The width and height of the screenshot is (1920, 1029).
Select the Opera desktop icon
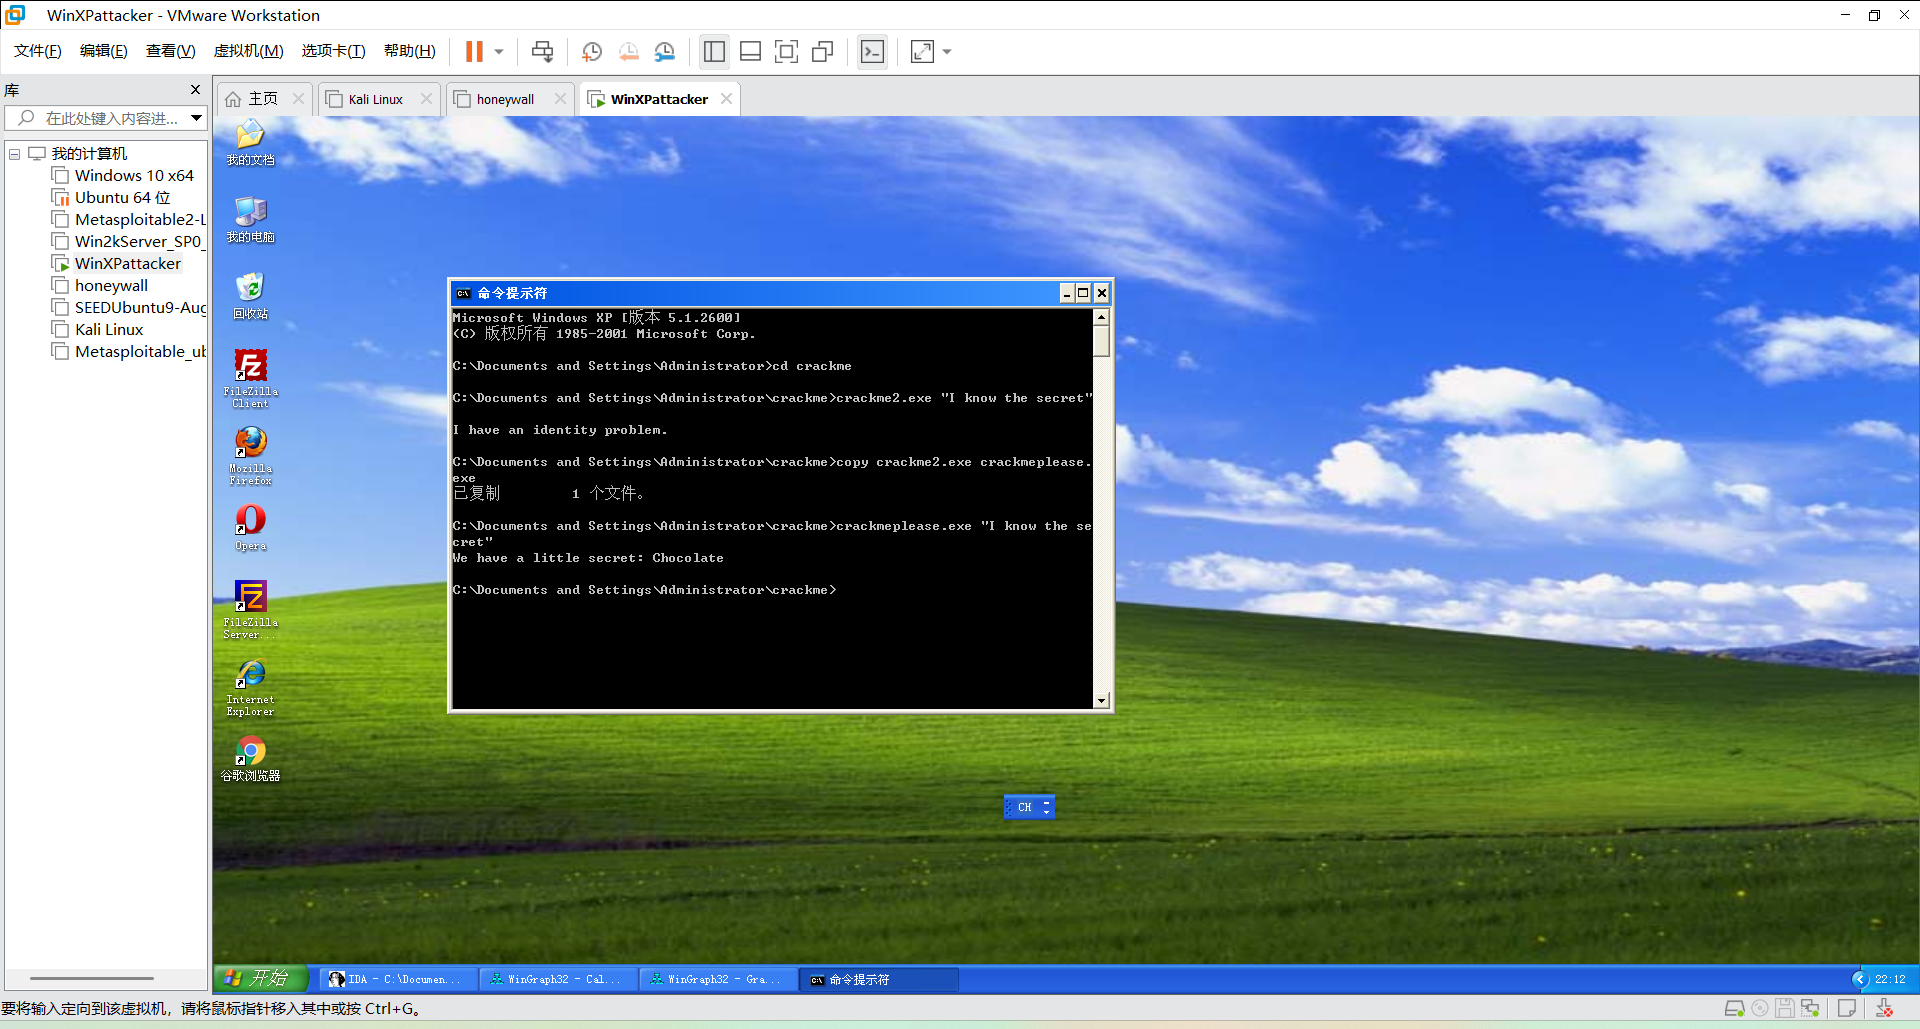[x=250, y=528]
